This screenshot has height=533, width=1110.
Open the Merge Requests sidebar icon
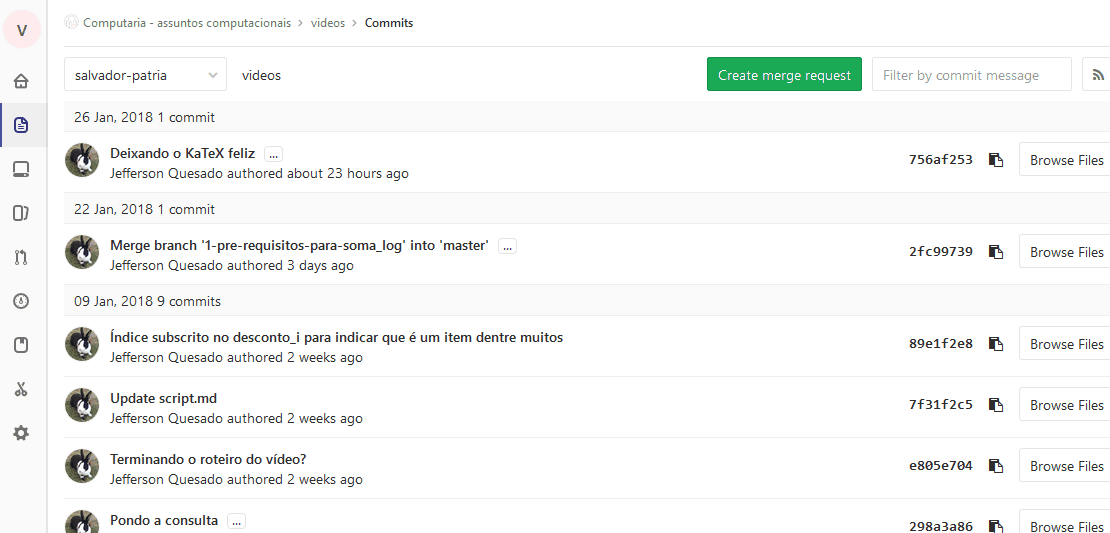[21, 258]
